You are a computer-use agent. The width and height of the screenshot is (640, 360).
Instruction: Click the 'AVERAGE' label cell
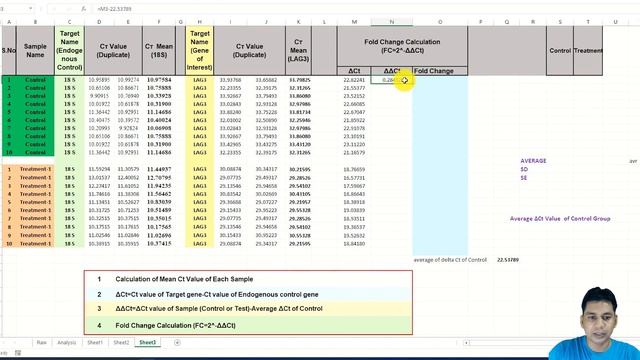click(533, 161)
